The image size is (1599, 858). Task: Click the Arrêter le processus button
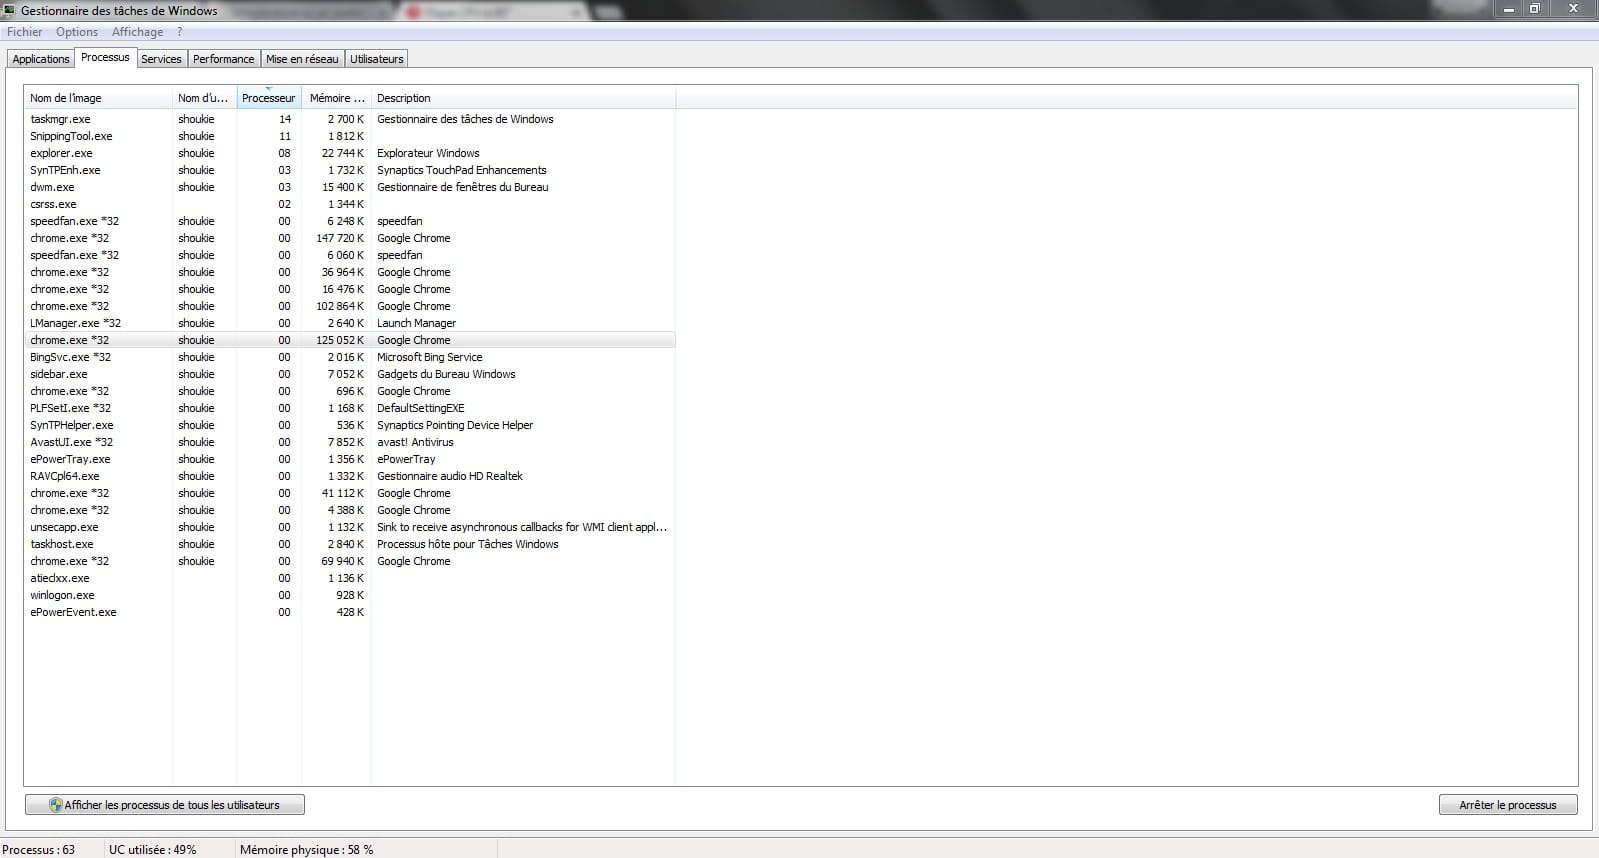point(1508,805)
